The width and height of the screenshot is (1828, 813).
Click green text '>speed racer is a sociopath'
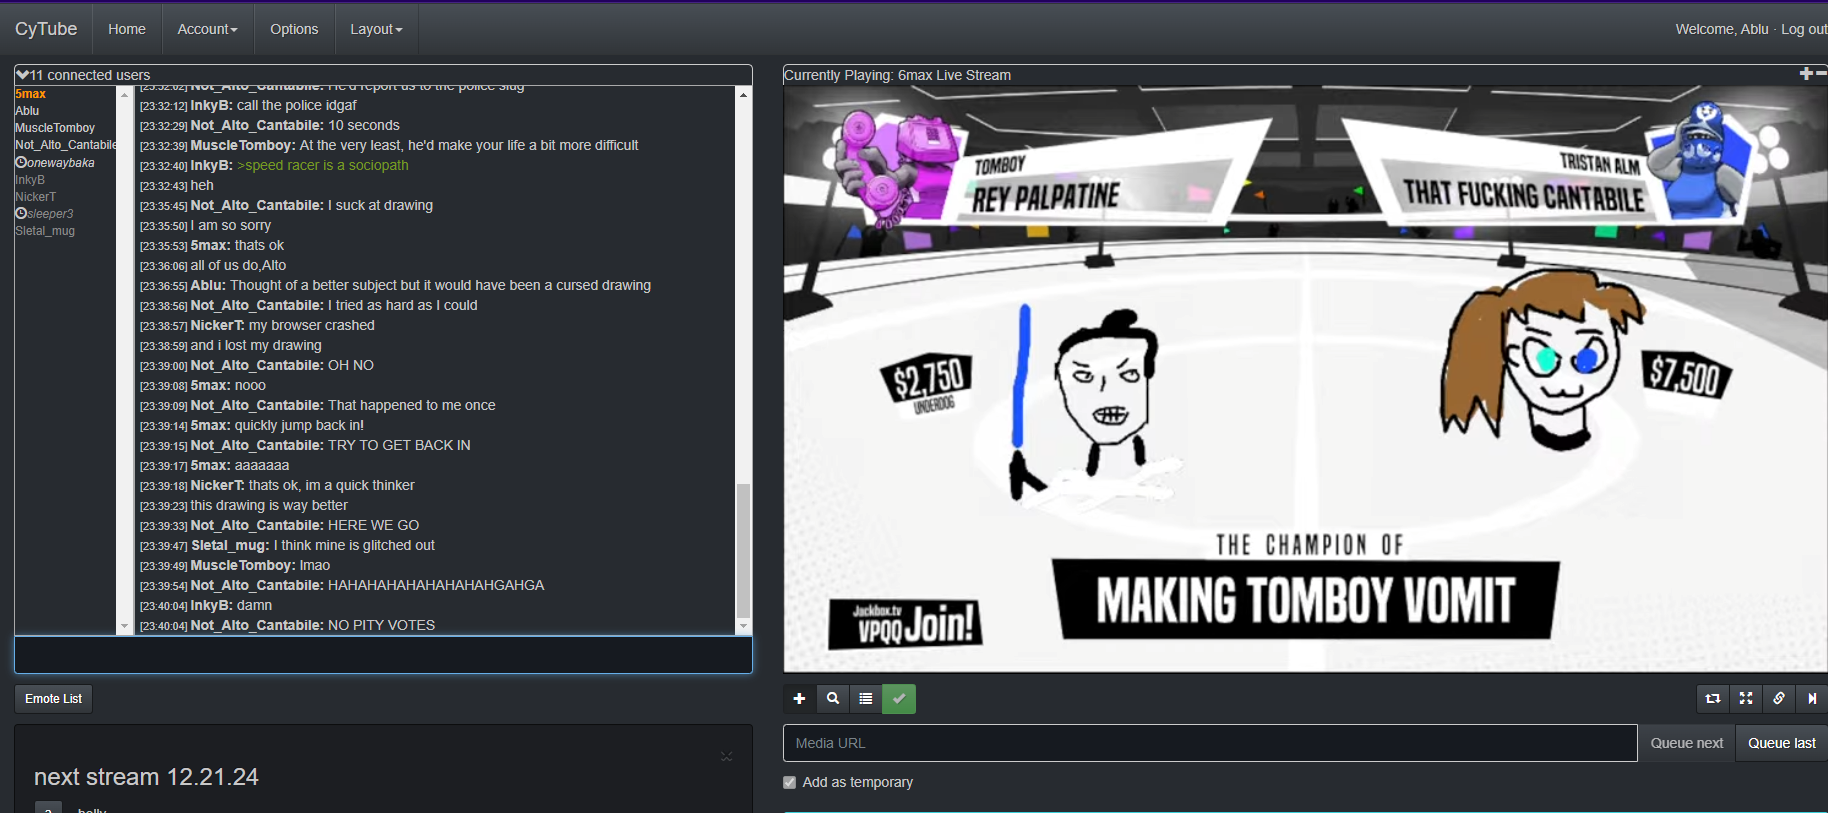323,165
